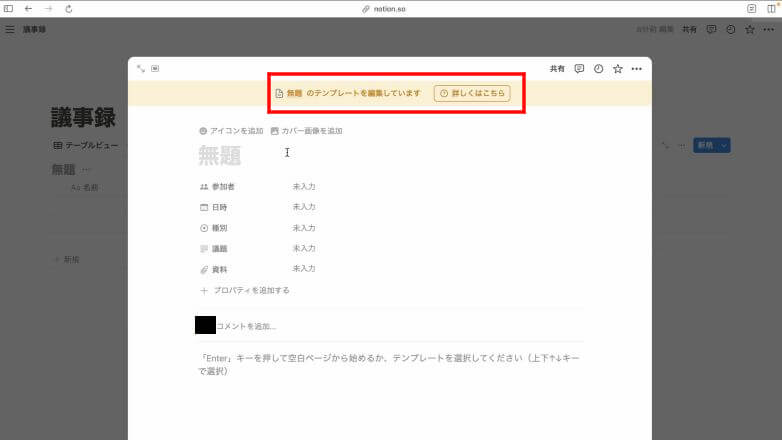Open the dropdown arrow beside 新規 button

tap(724, 145)
